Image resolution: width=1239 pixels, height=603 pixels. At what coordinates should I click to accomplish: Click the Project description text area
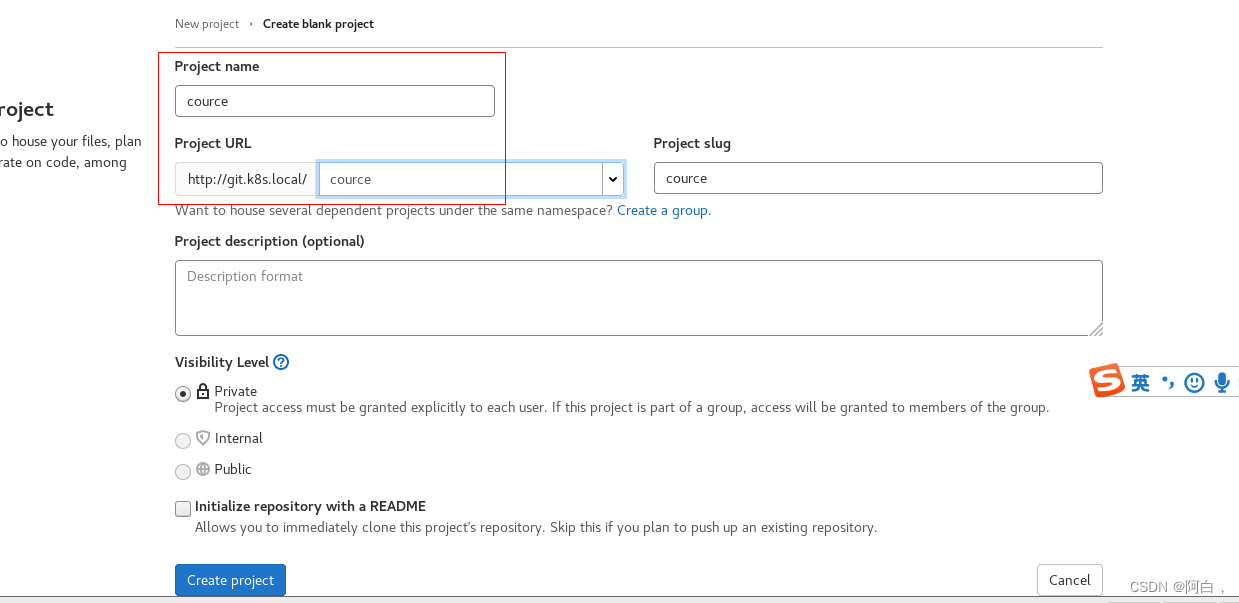[639, 298]
